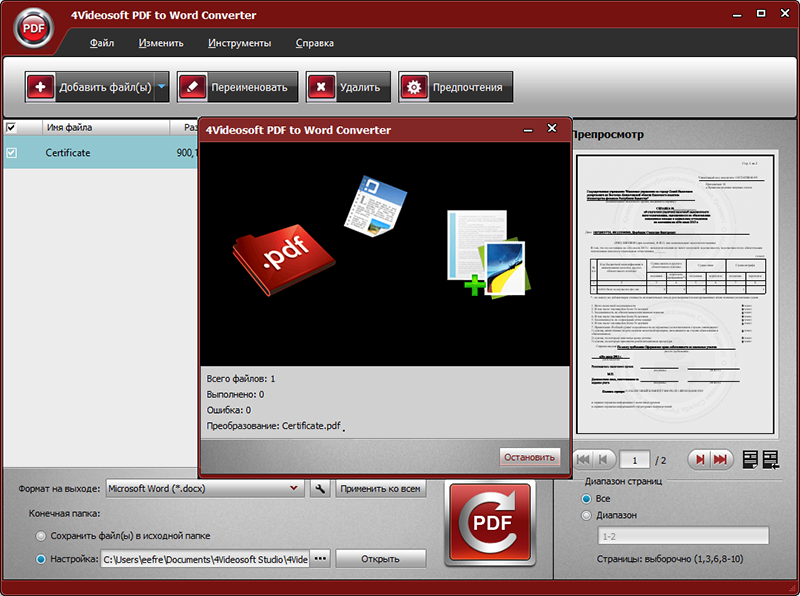The width and height of the screenshot is (800, 596).
Task: Open the Справка menu
Action: (314, 43)
